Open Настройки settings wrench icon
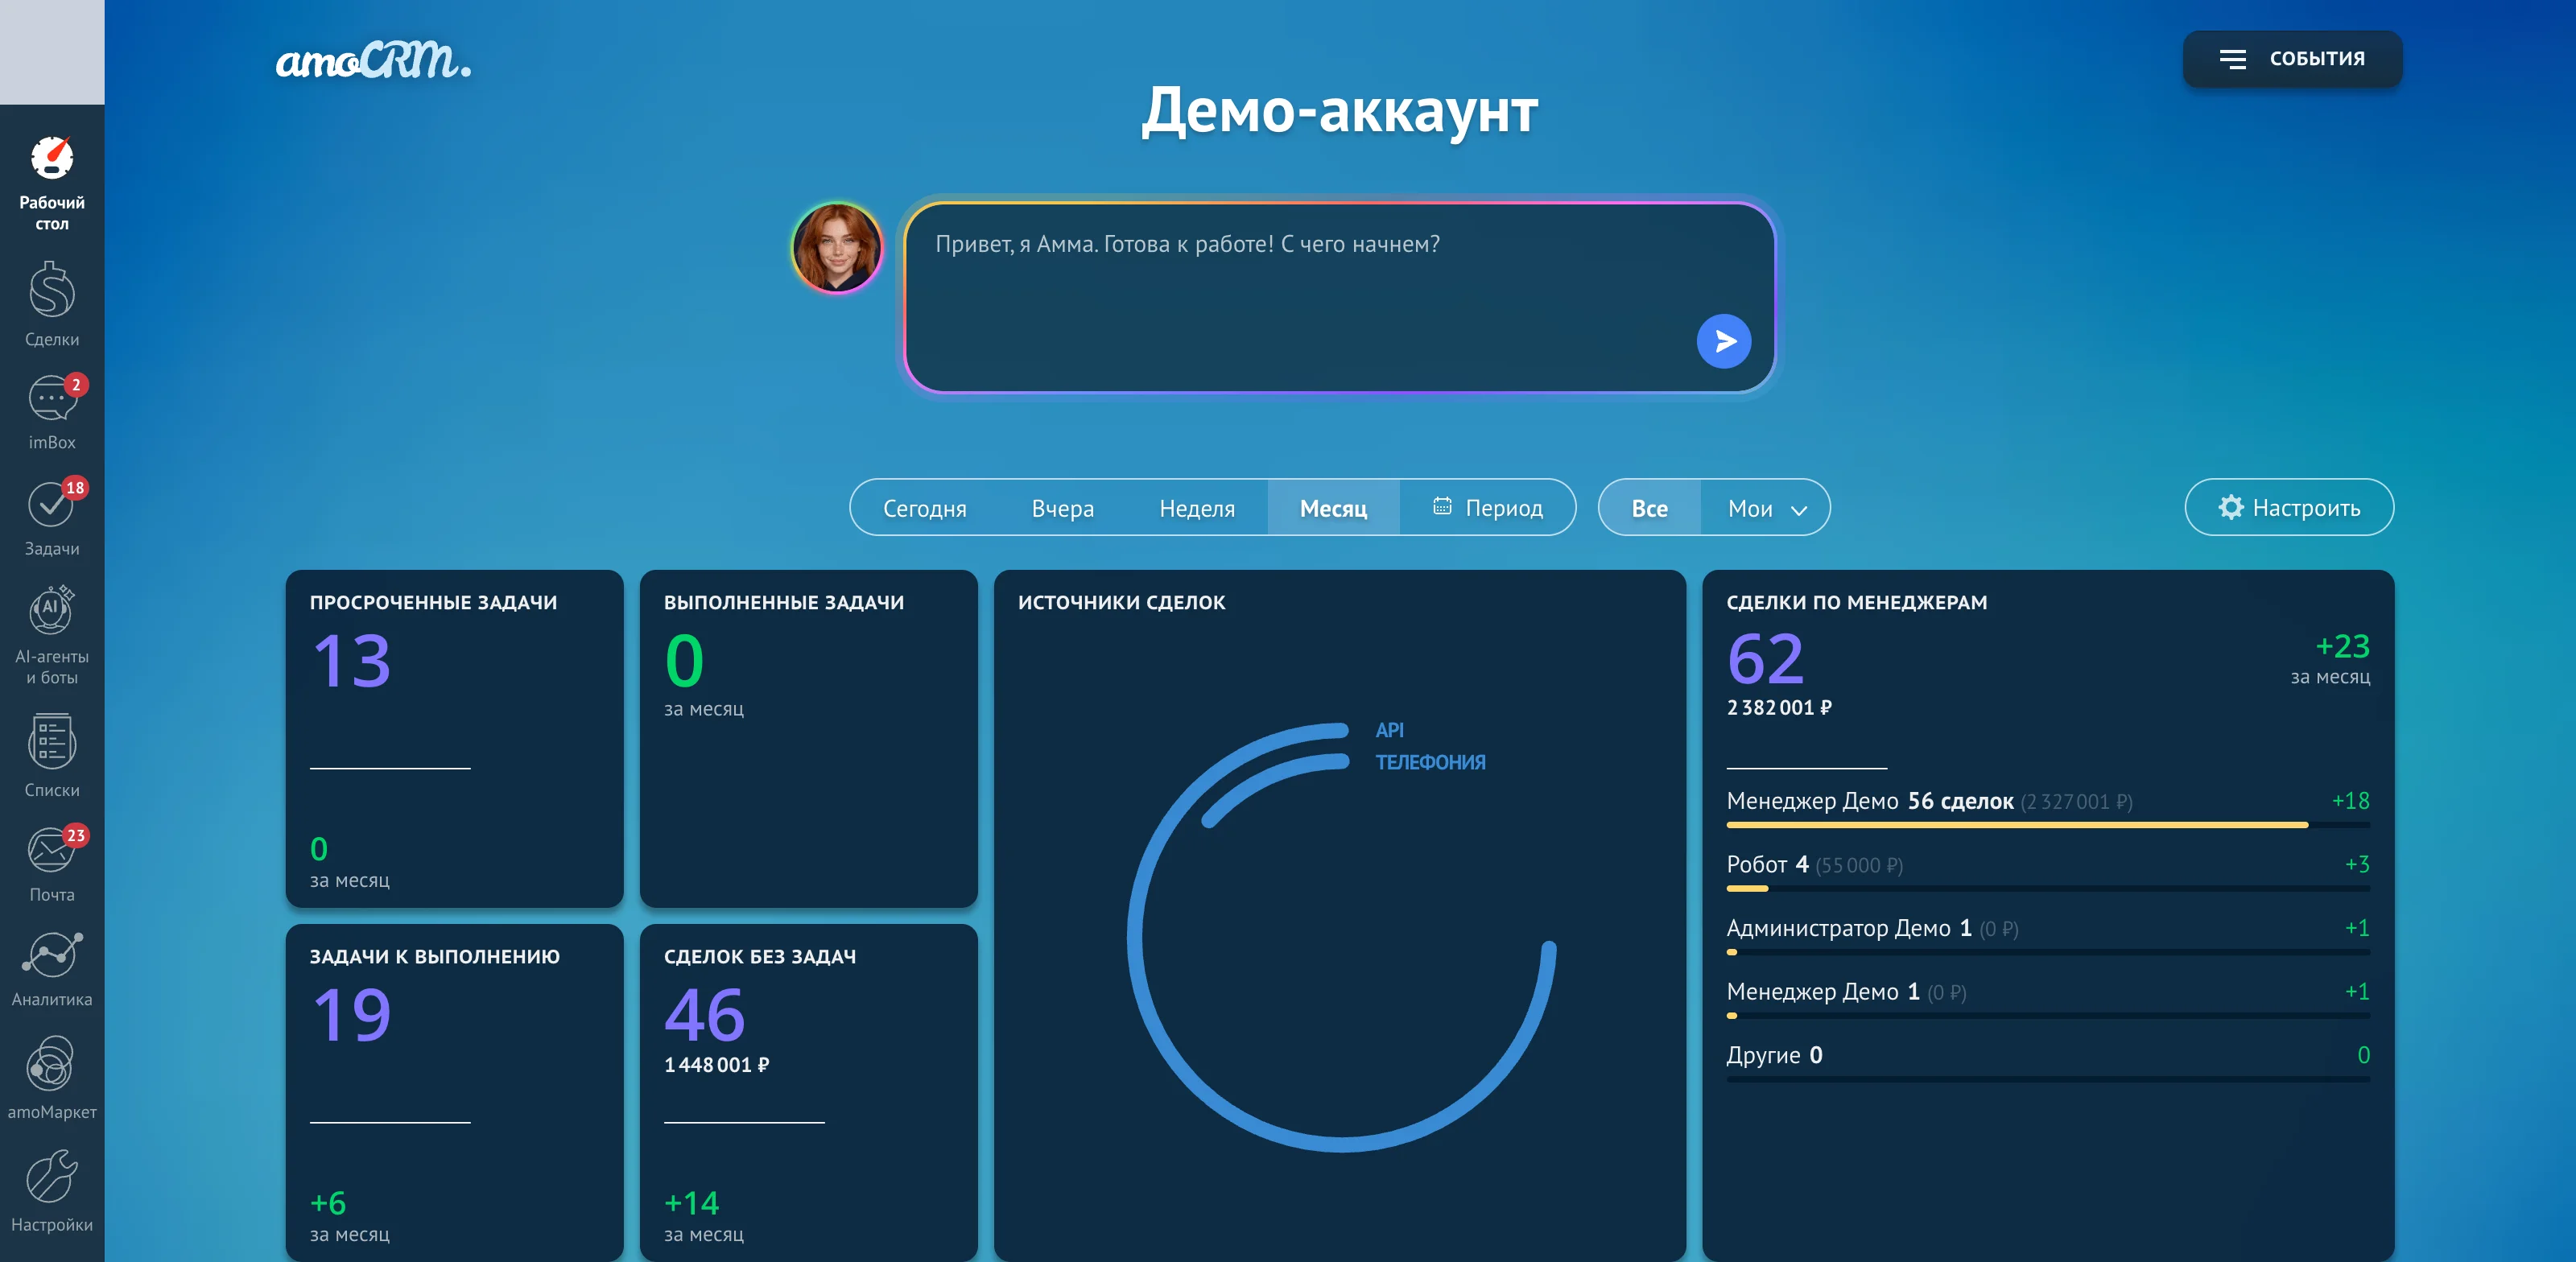The width and height of the screenshot is (2576, 1262). (x=52, y=1176)
